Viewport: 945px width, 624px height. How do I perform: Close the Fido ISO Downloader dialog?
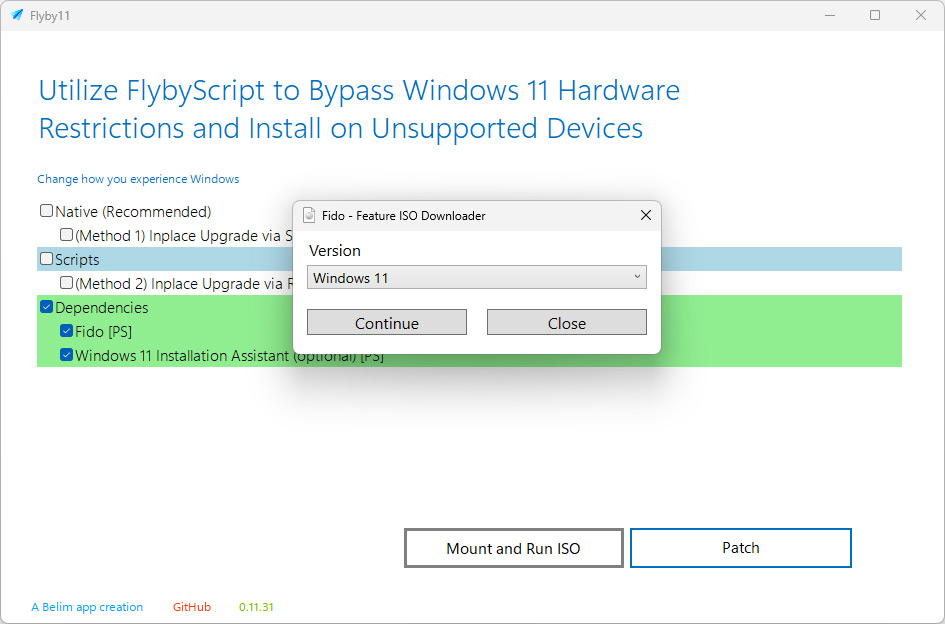coord(645,215)
